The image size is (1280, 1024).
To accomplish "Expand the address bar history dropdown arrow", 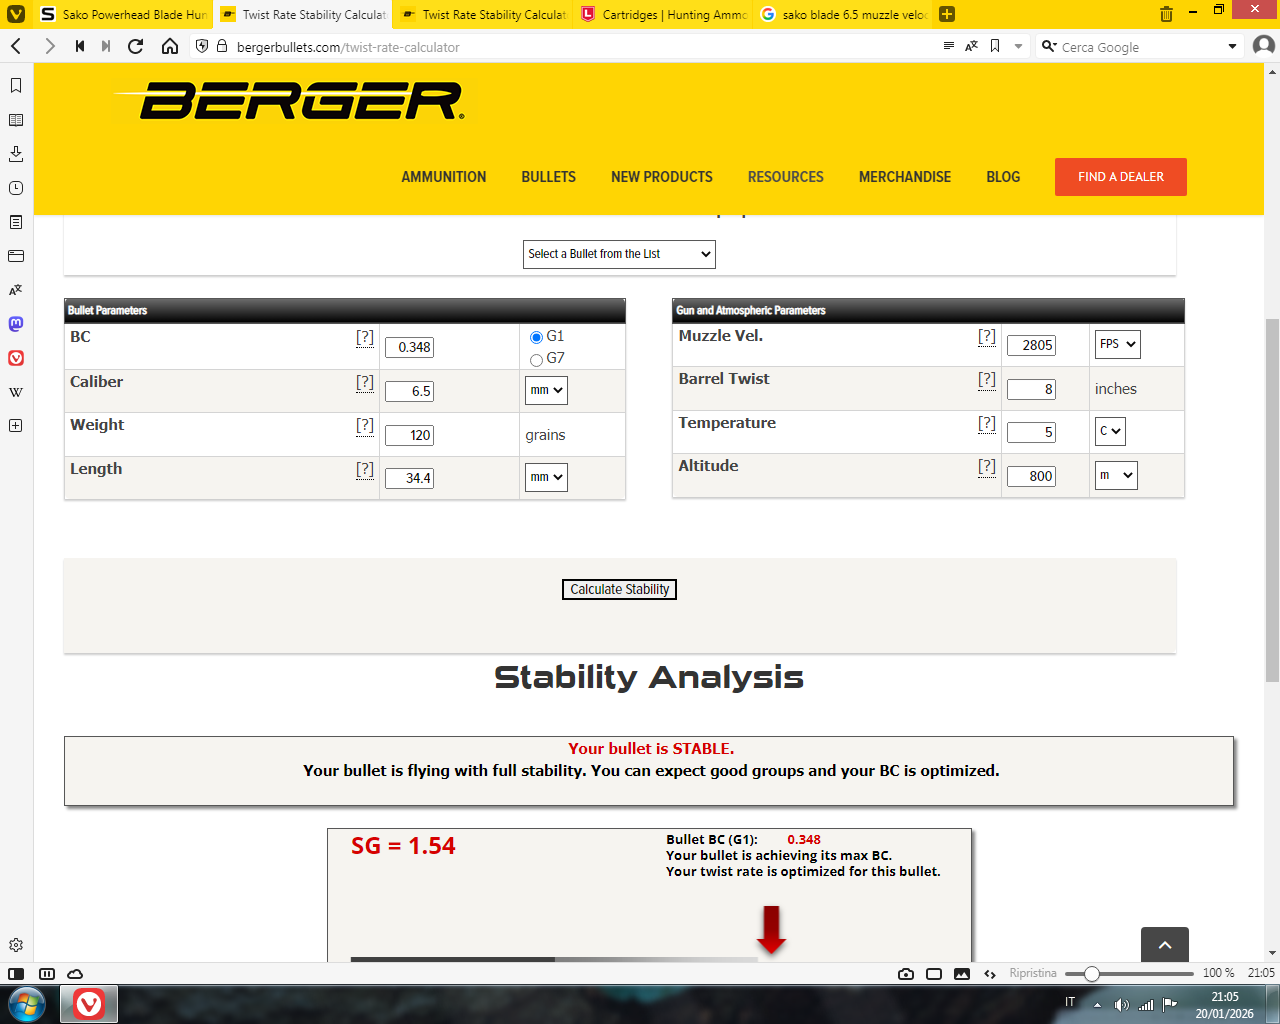I will click(1019, 46).
